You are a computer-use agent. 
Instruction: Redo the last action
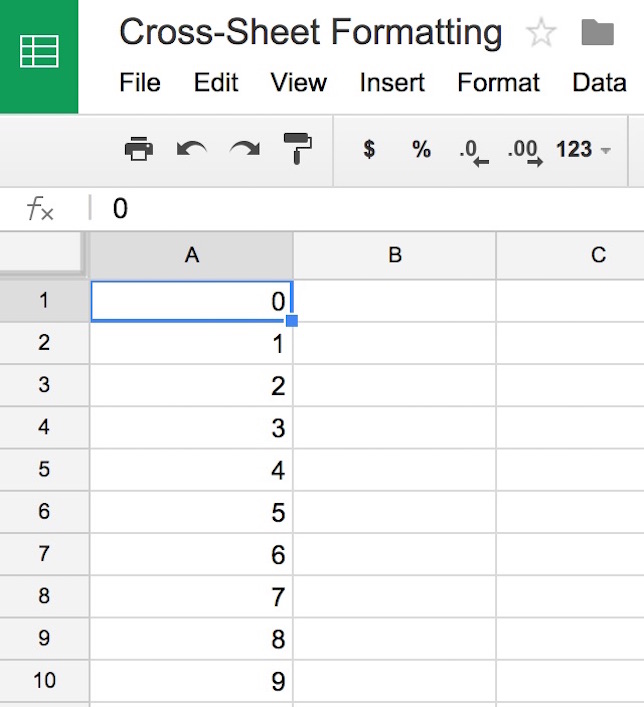tap(244, 149)
